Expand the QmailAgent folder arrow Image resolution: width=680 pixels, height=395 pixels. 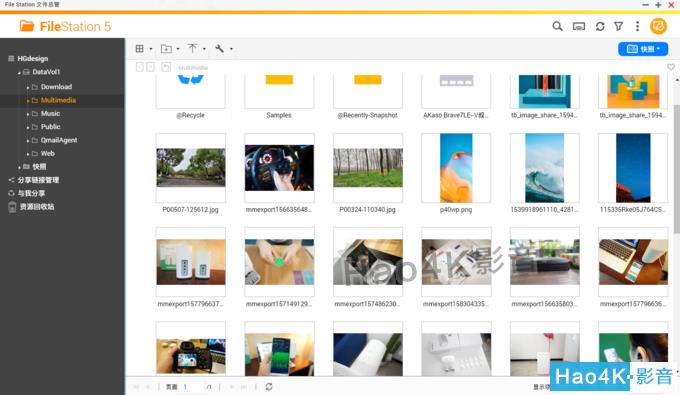[x=28, y=140]
